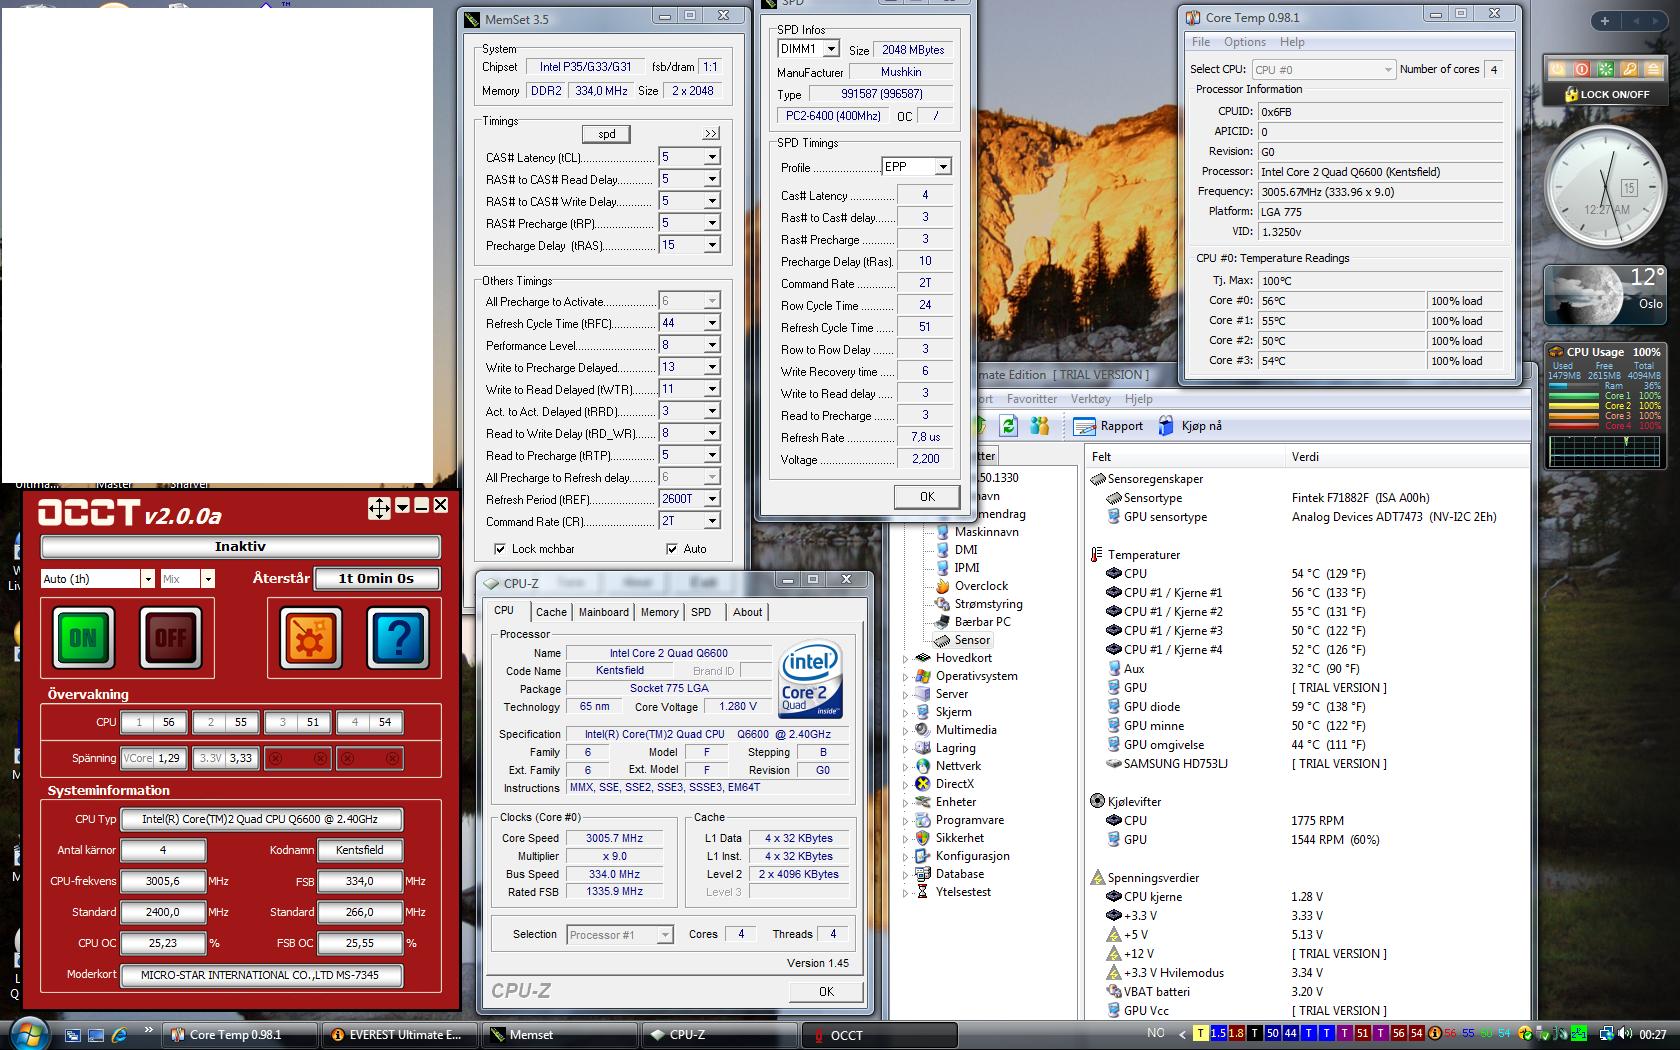Open the Oslo weather gadget
1680x1050 pixels.
point(1606,296)
